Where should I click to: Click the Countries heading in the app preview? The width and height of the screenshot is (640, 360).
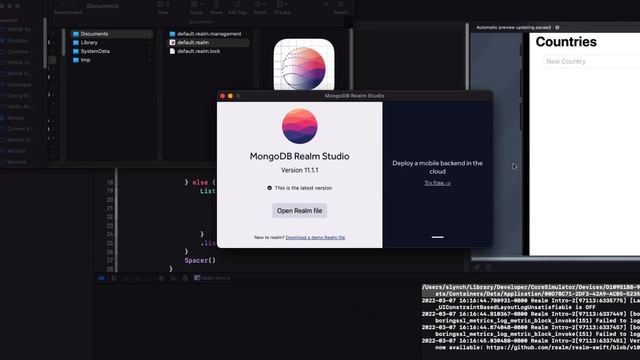(566, 42)
